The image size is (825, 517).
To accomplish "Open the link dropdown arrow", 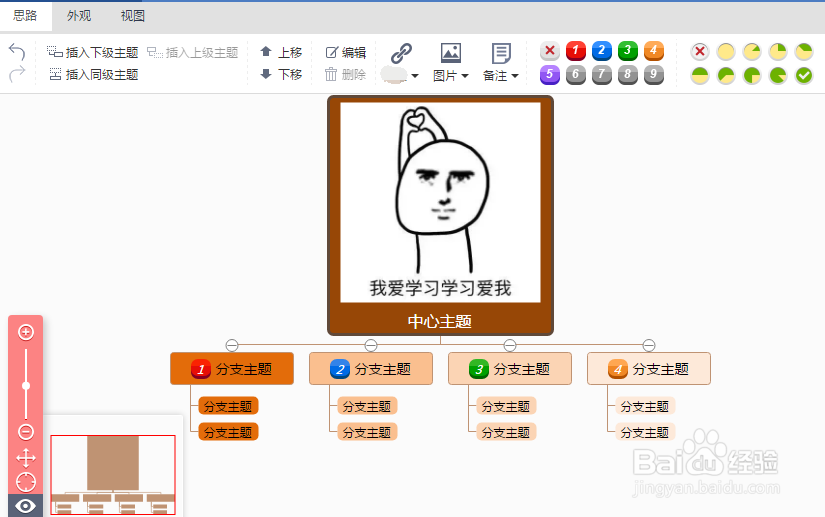I will point(415,76).
